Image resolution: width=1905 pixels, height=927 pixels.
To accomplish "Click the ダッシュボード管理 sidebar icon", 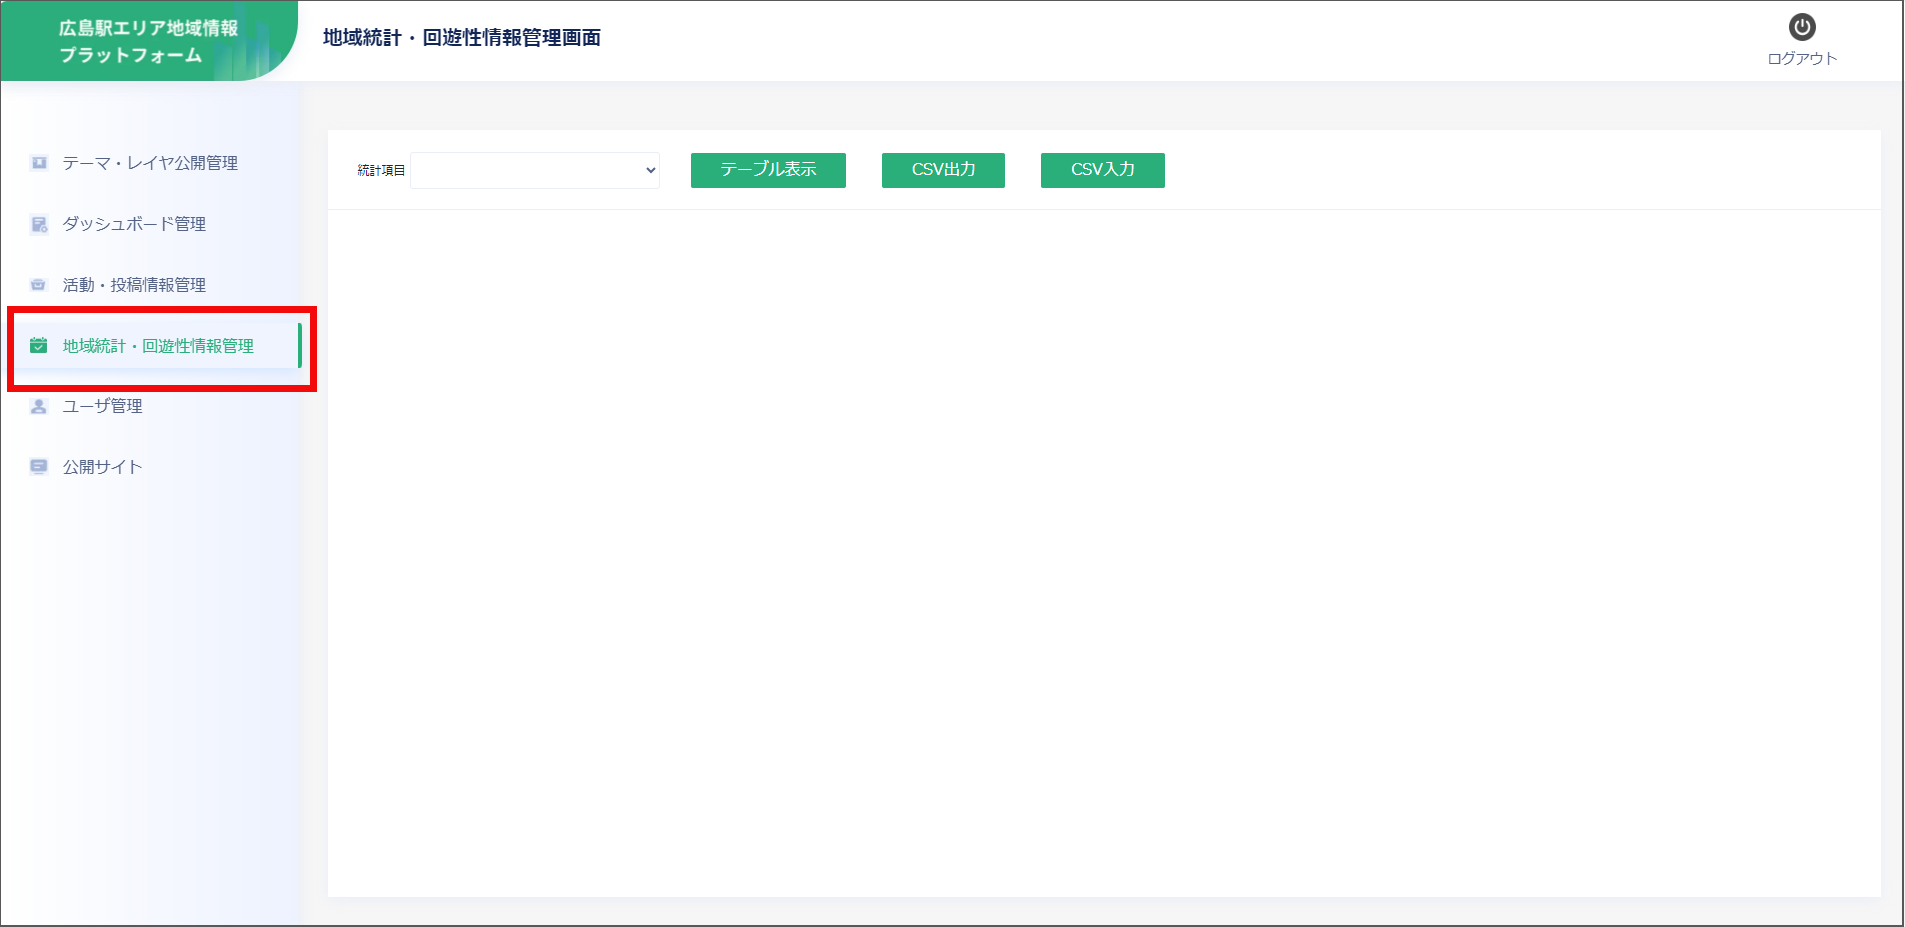I will tap(39, 224).
